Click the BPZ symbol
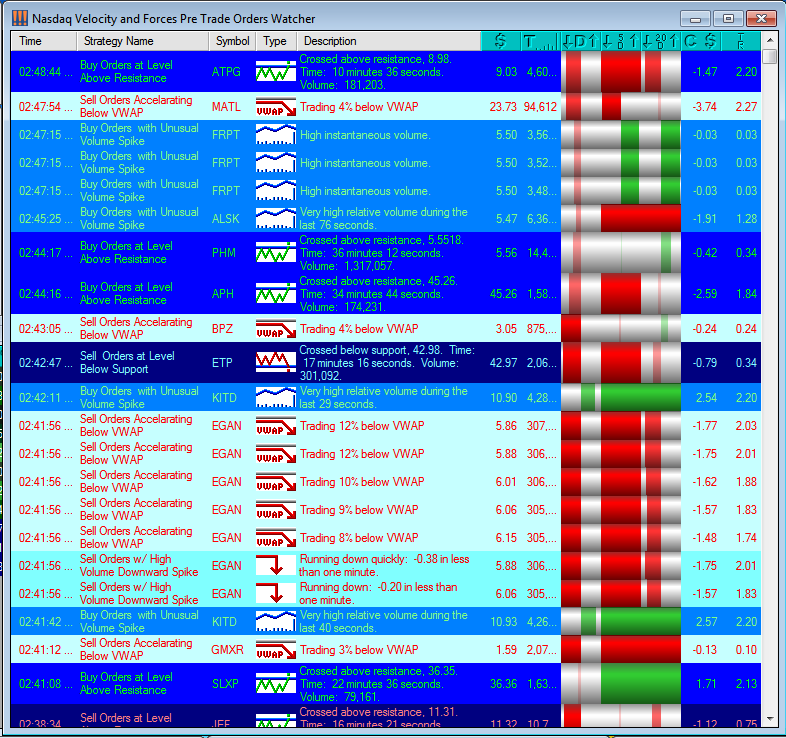The height and width of the screenshot is (738, 786). tap(223, 329)
